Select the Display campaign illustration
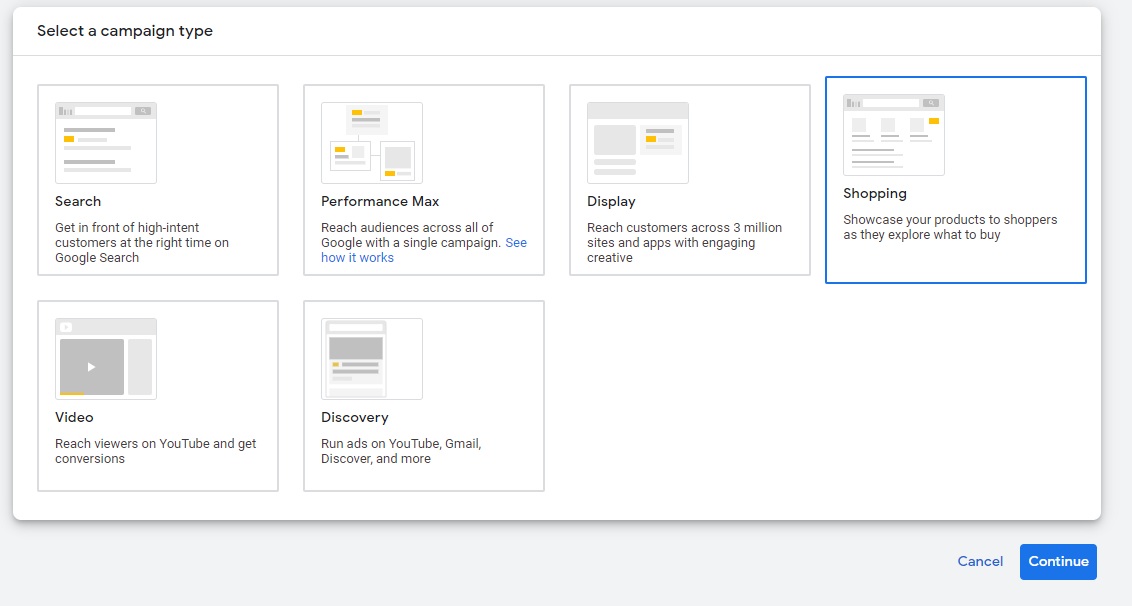 pyautogui.click(x=637, y=143)
